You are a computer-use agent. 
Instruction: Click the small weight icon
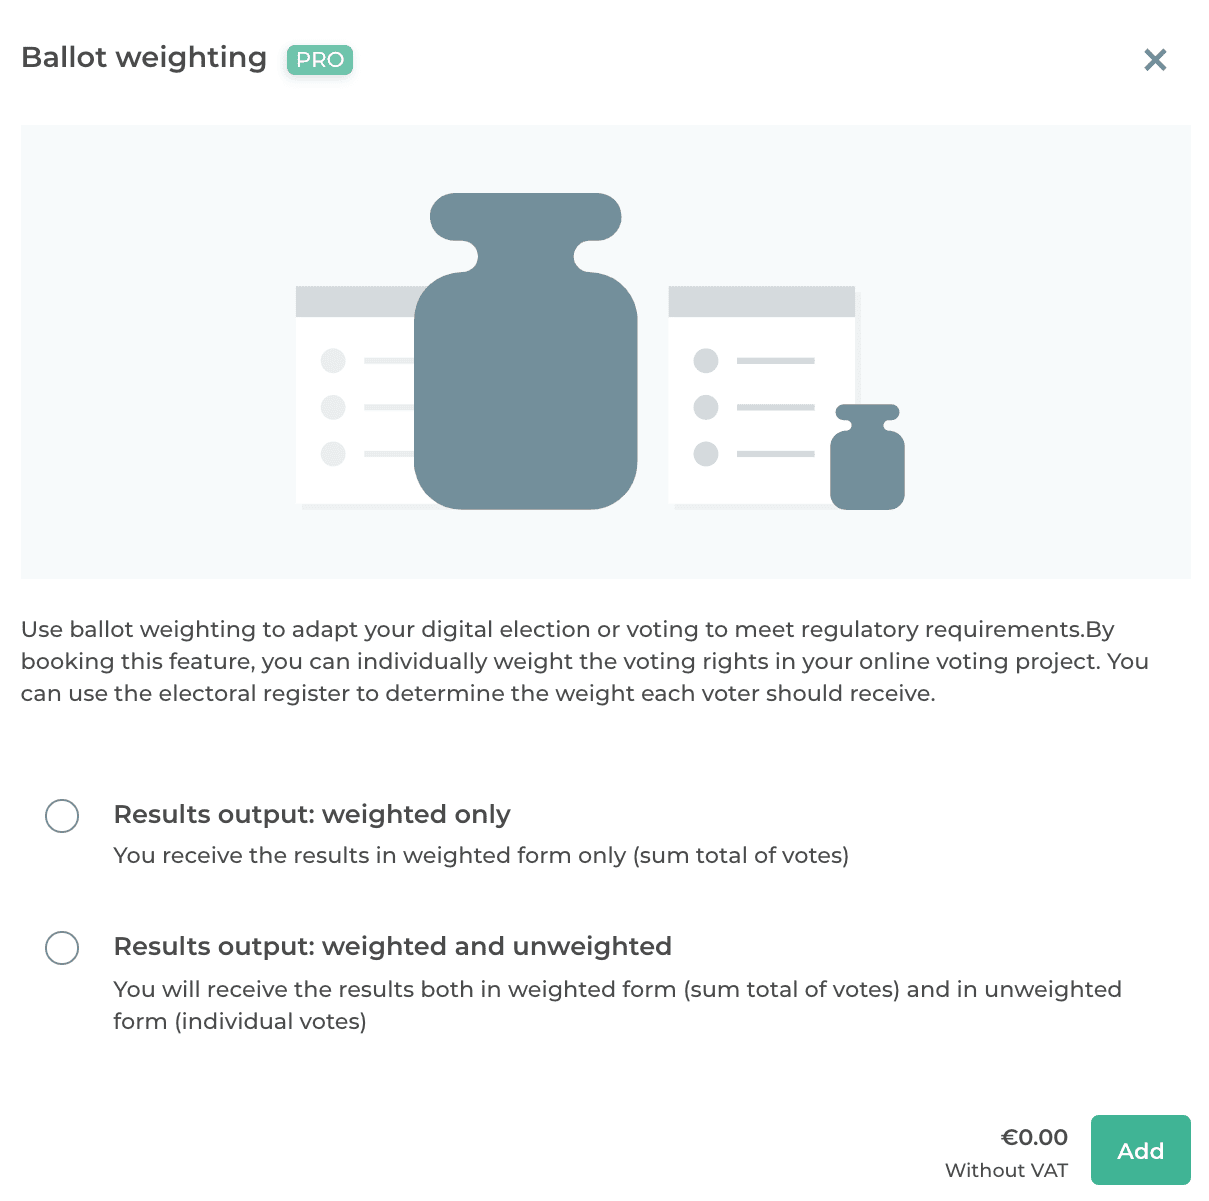[x=867, y=462]
